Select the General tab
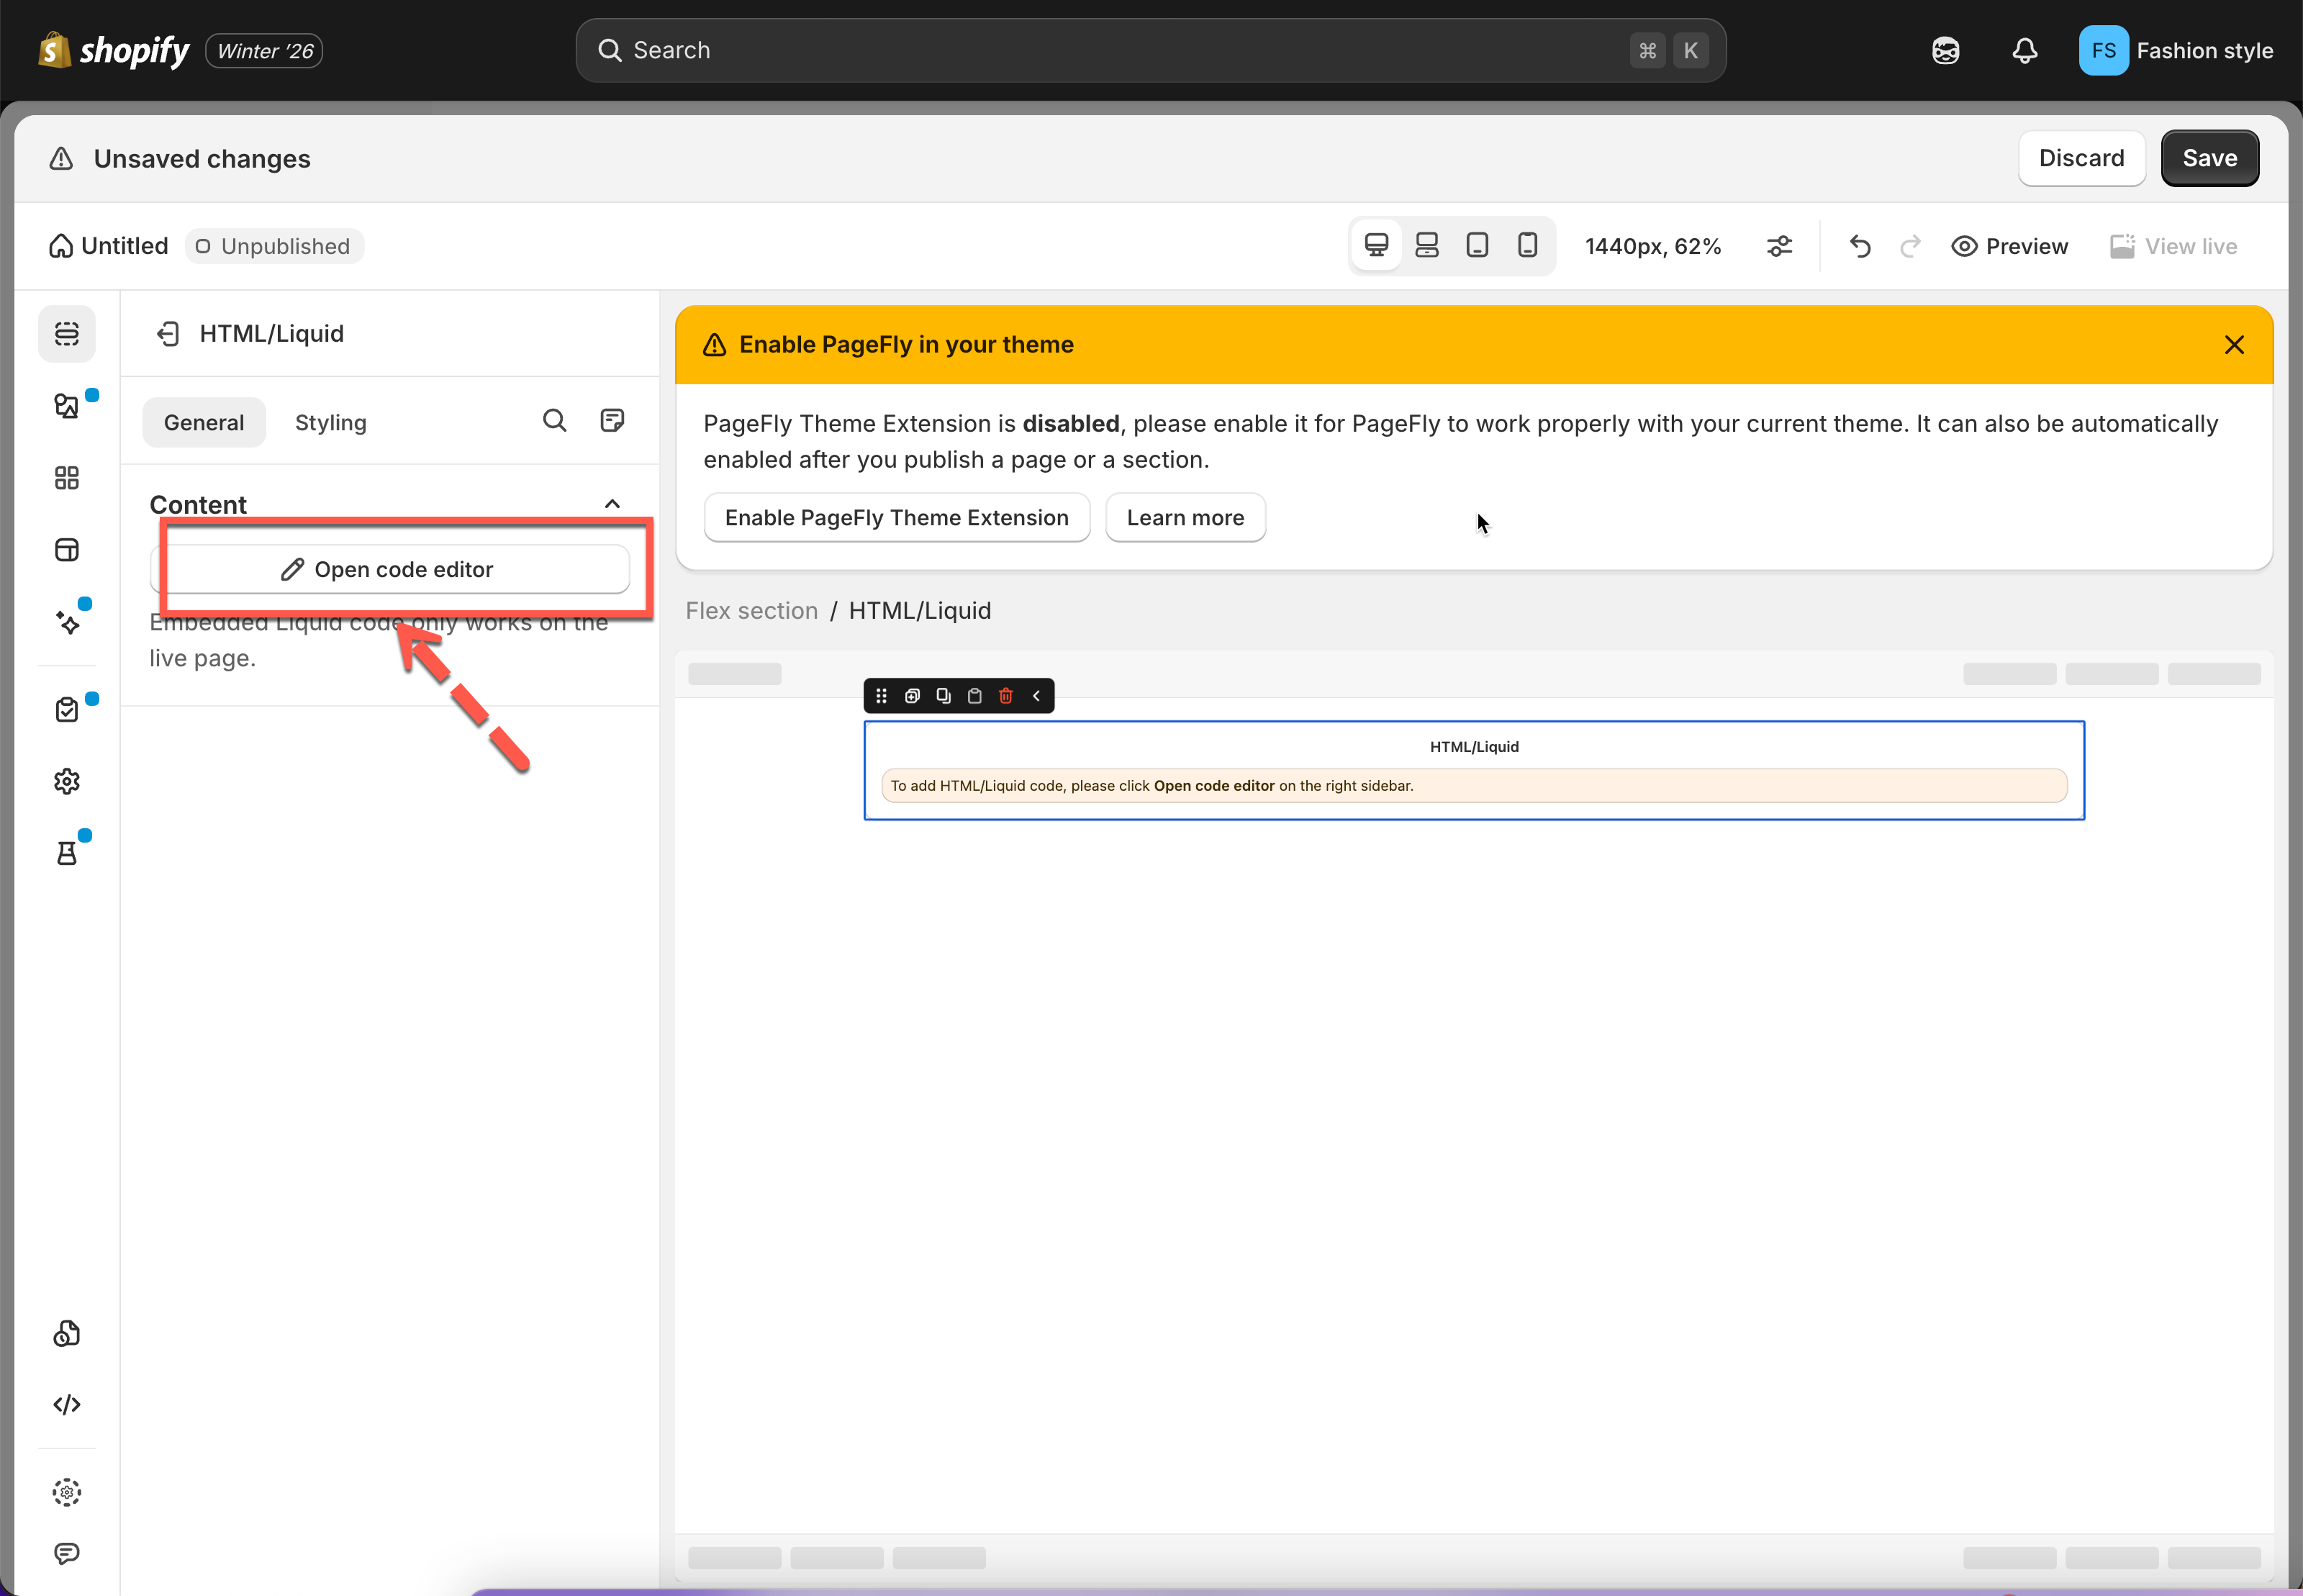Screen dimensions: 2303x1596 tap(204, 423)
